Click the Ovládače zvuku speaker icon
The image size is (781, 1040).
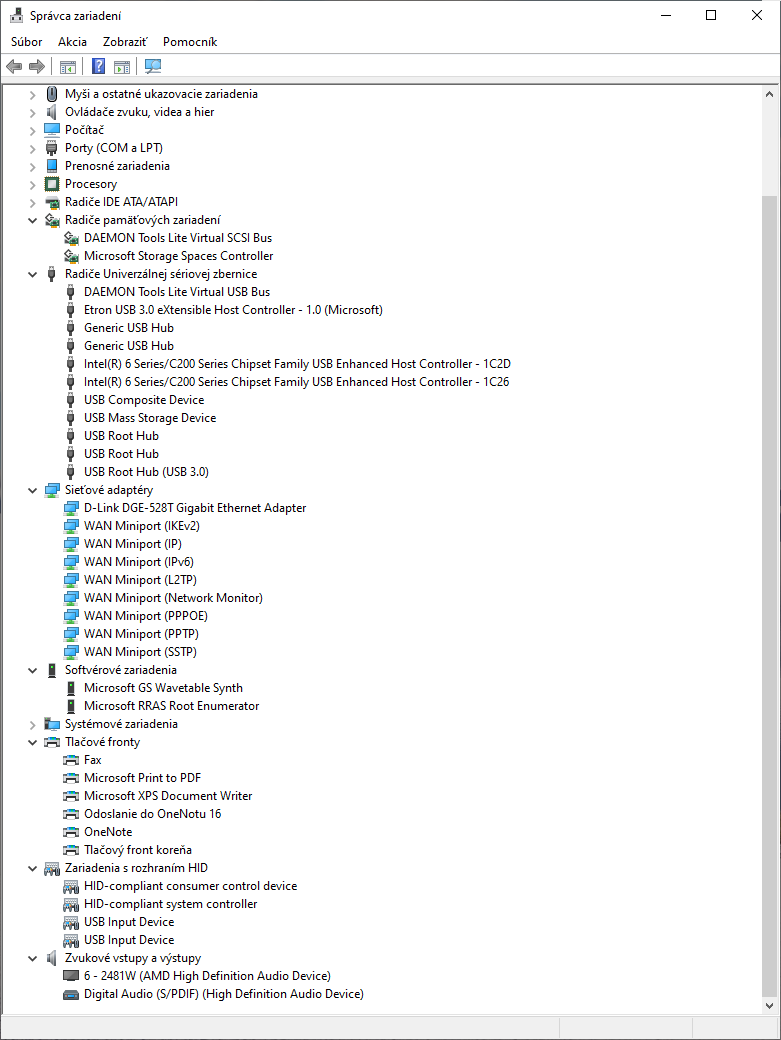(x=52, y=111)
